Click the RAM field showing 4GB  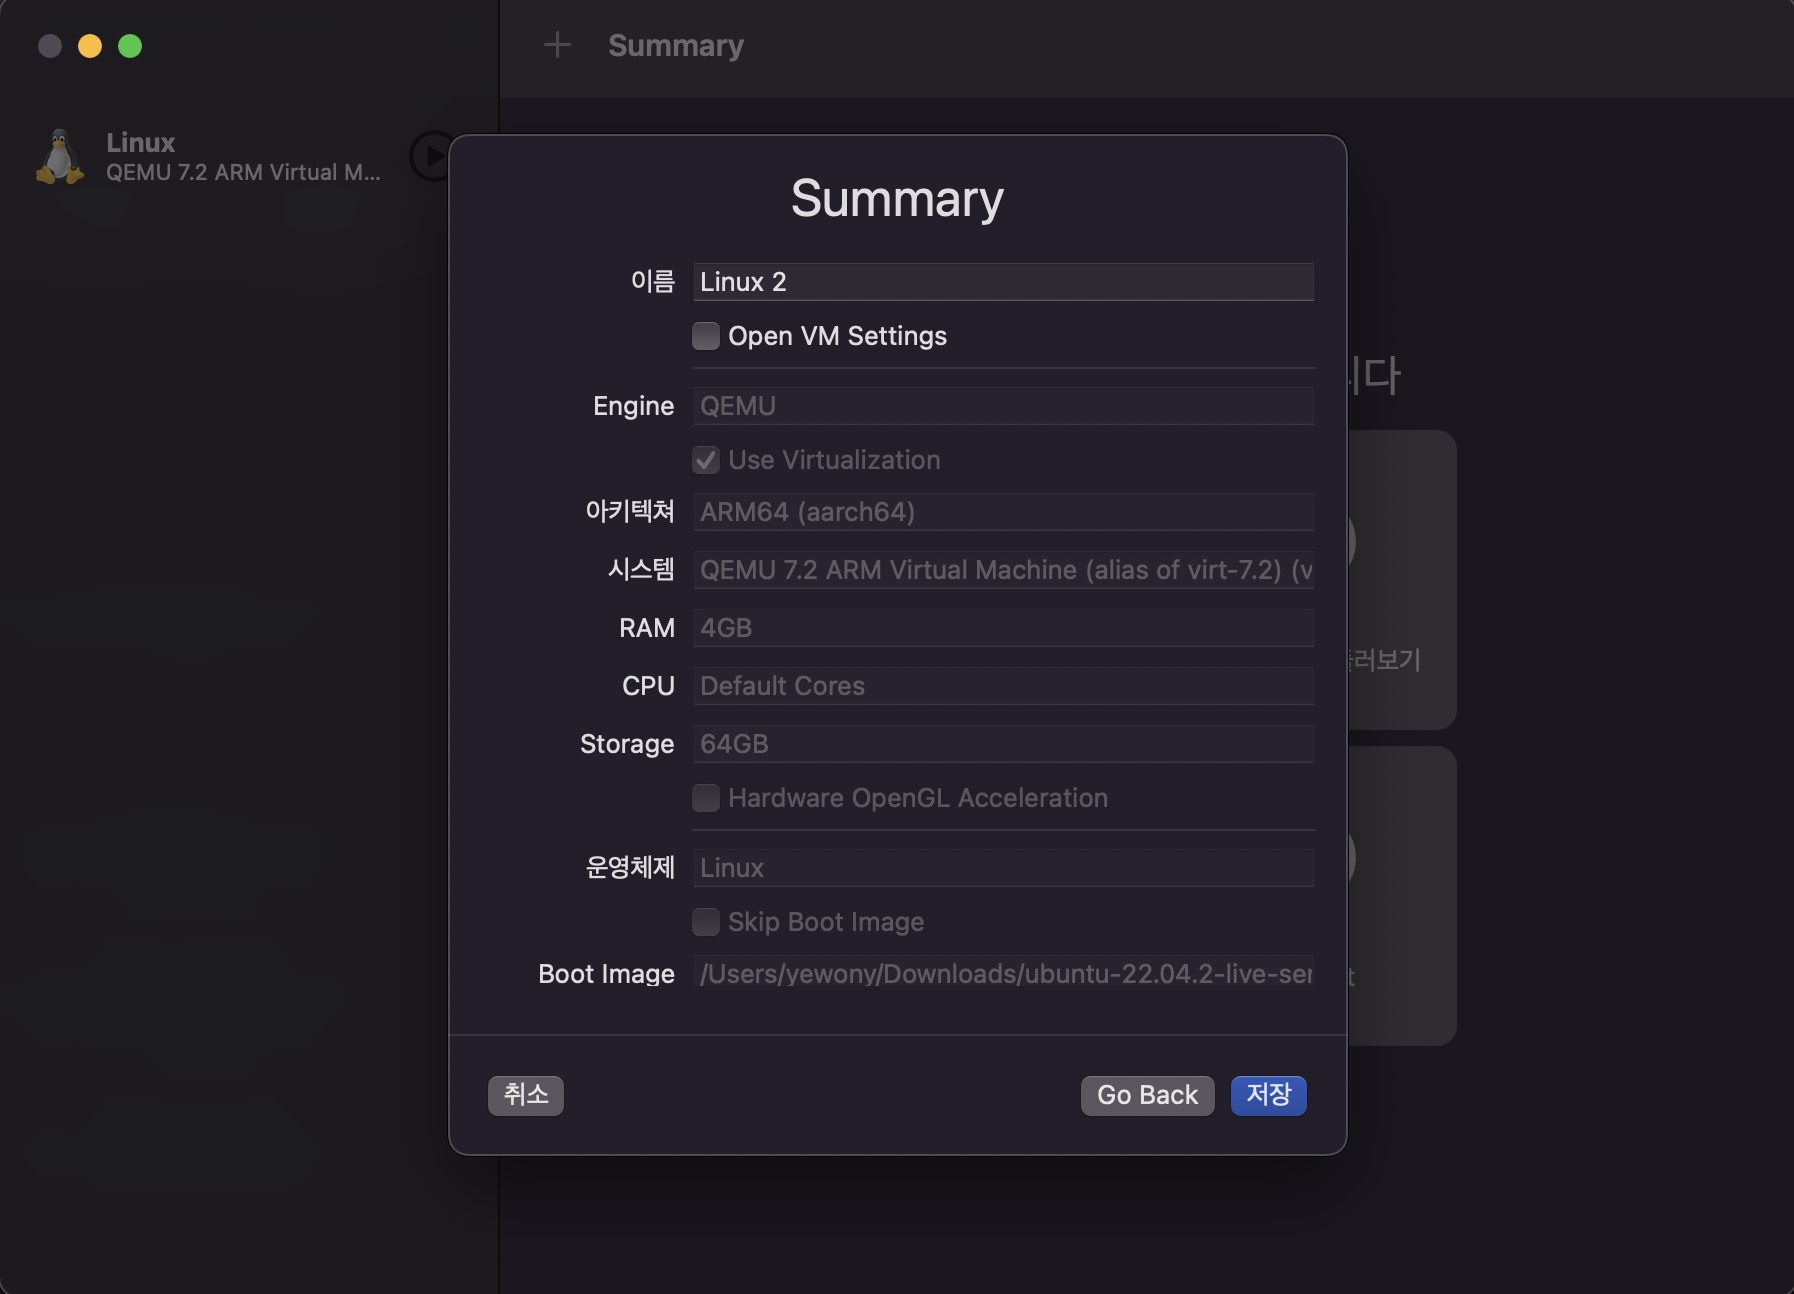[1003, 628]
